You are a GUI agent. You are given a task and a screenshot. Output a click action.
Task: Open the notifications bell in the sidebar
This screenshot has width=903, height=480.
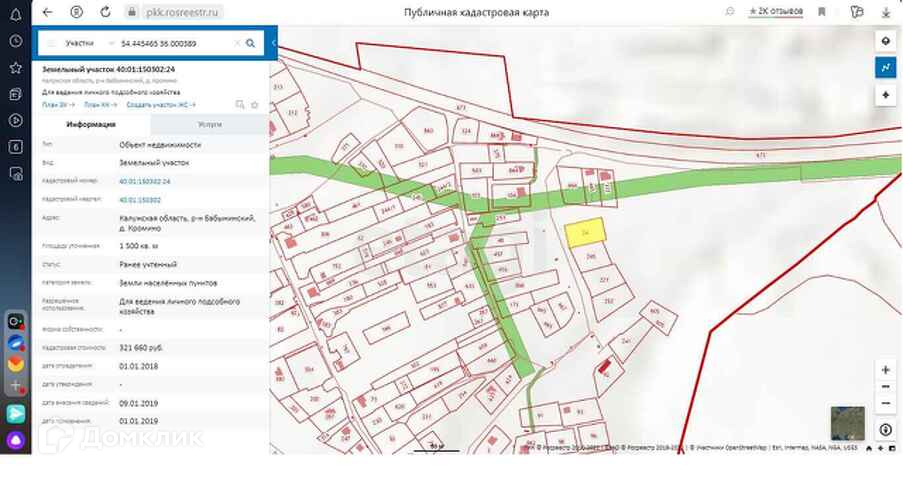[16, 15]
